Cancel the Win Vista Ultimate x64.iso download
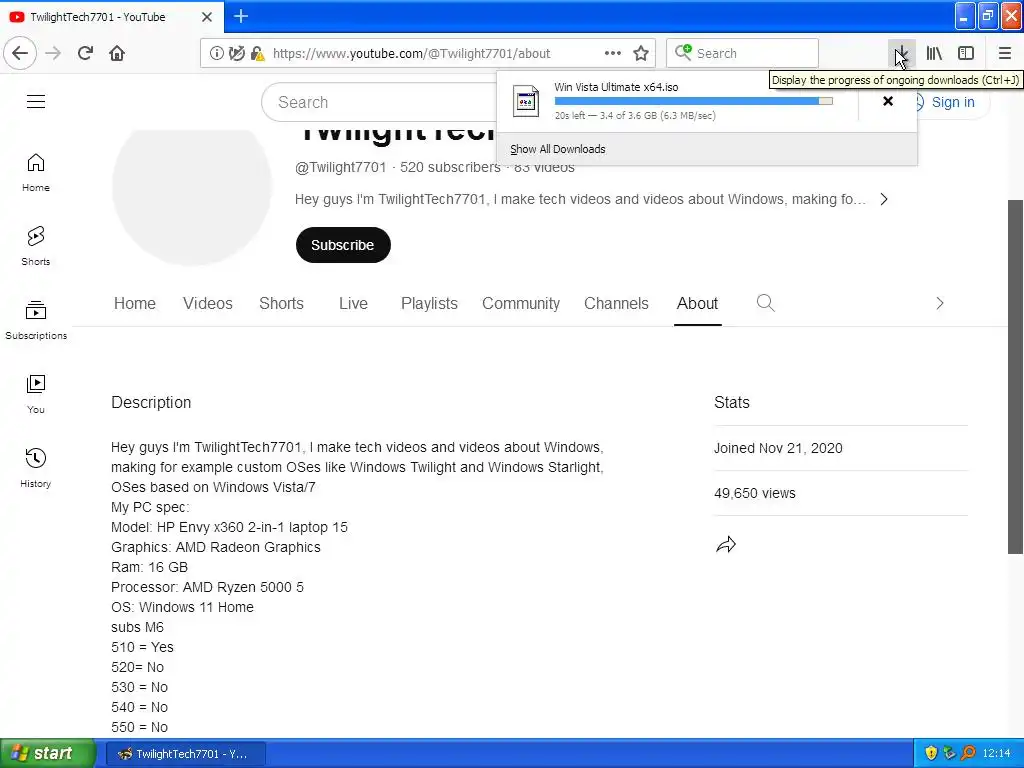 pos(888,101)
